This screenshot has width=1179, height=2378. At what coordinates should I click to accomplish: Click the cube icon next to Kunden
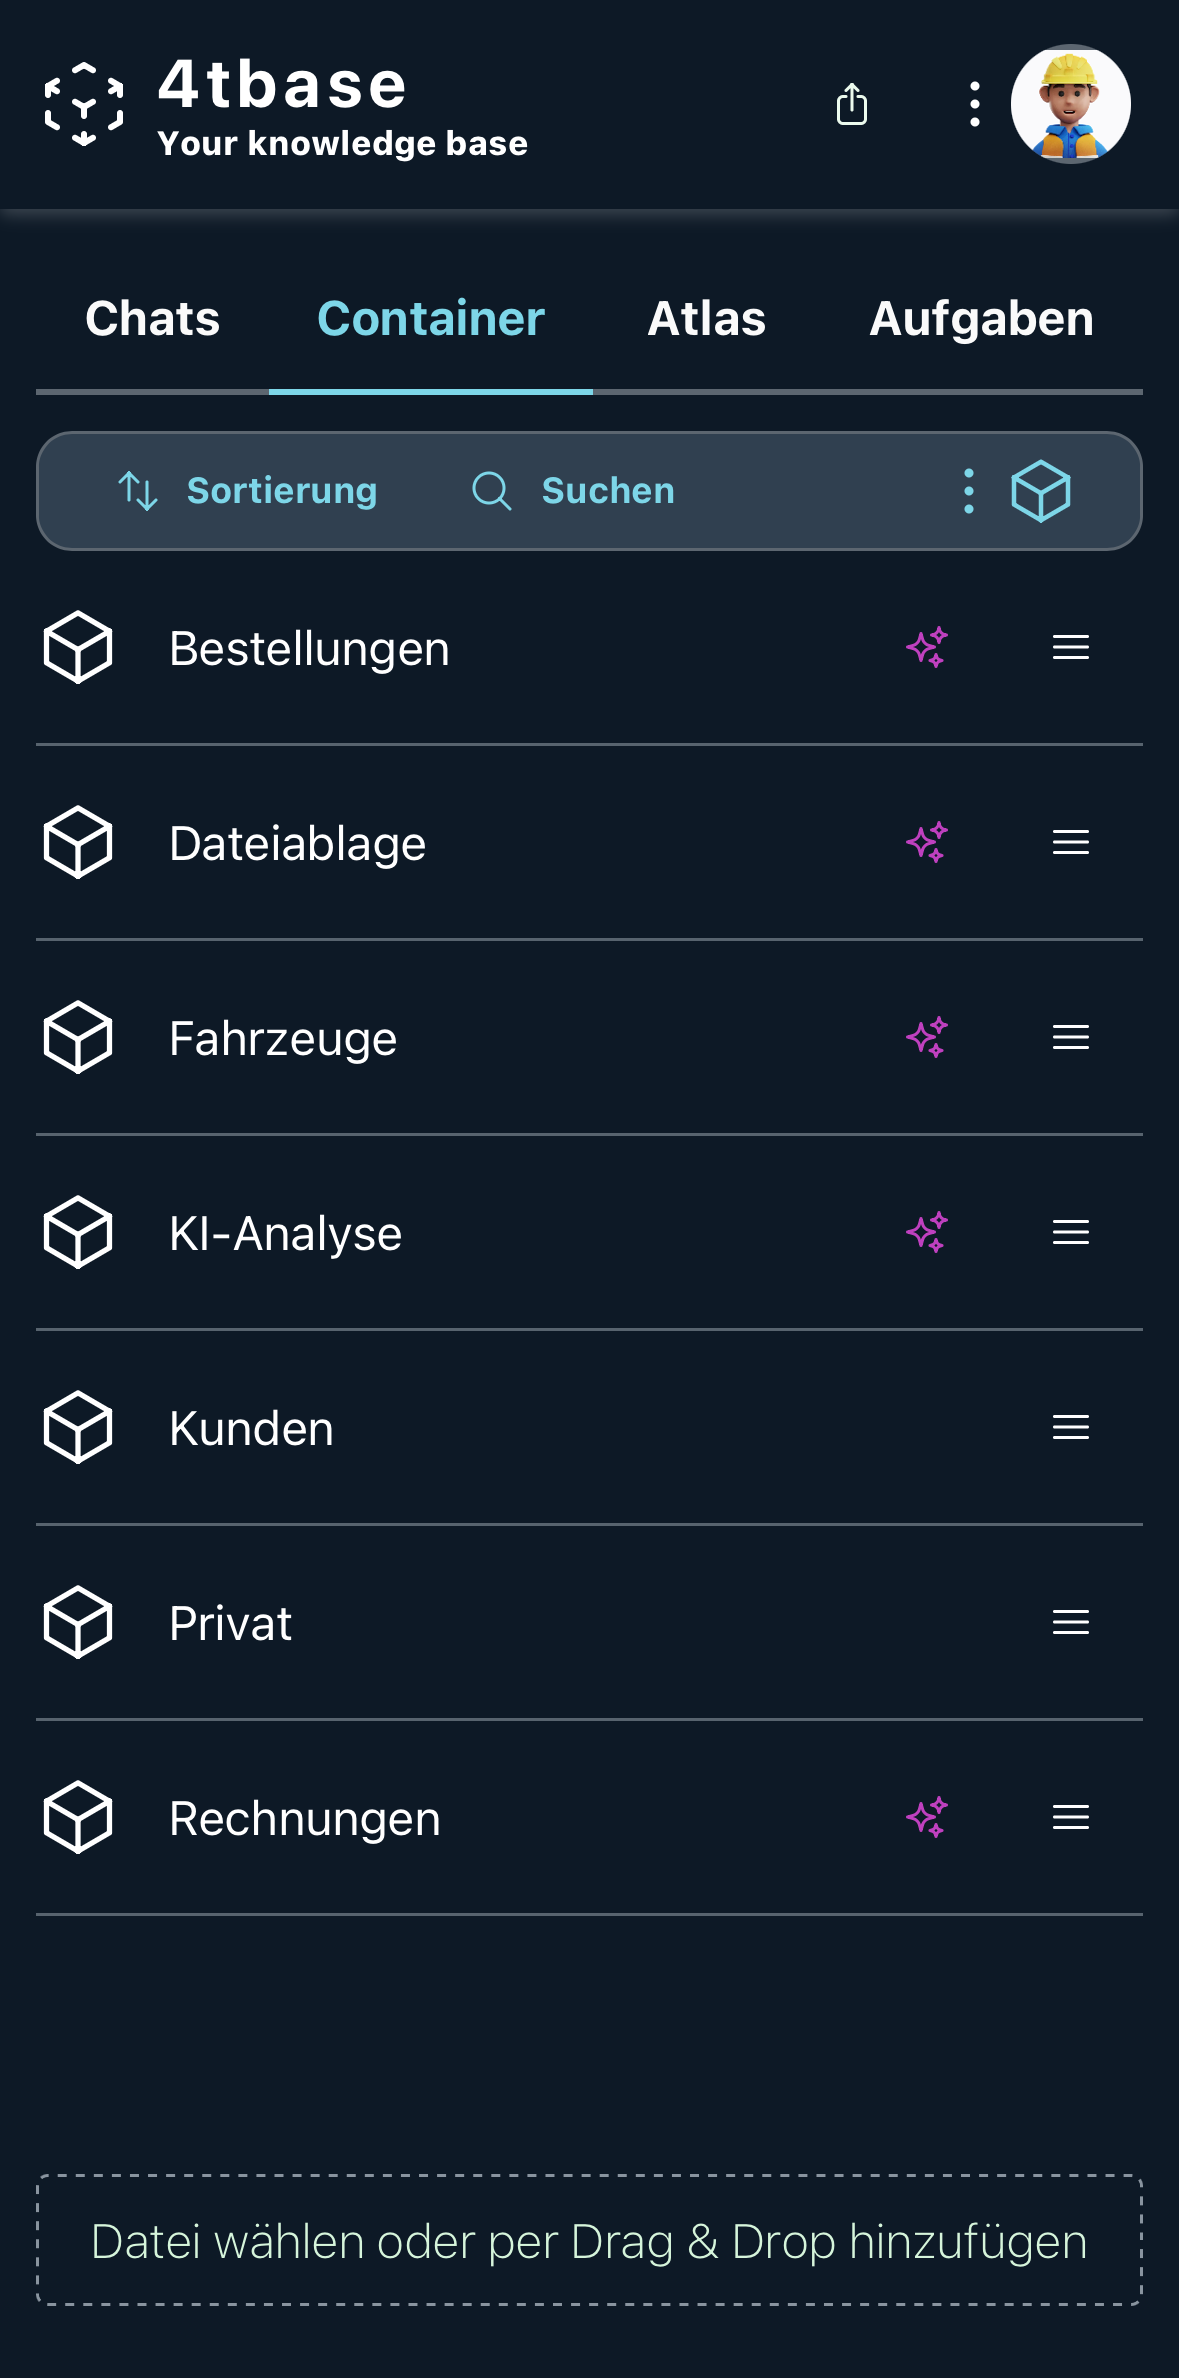click(x=78, y=1428)
